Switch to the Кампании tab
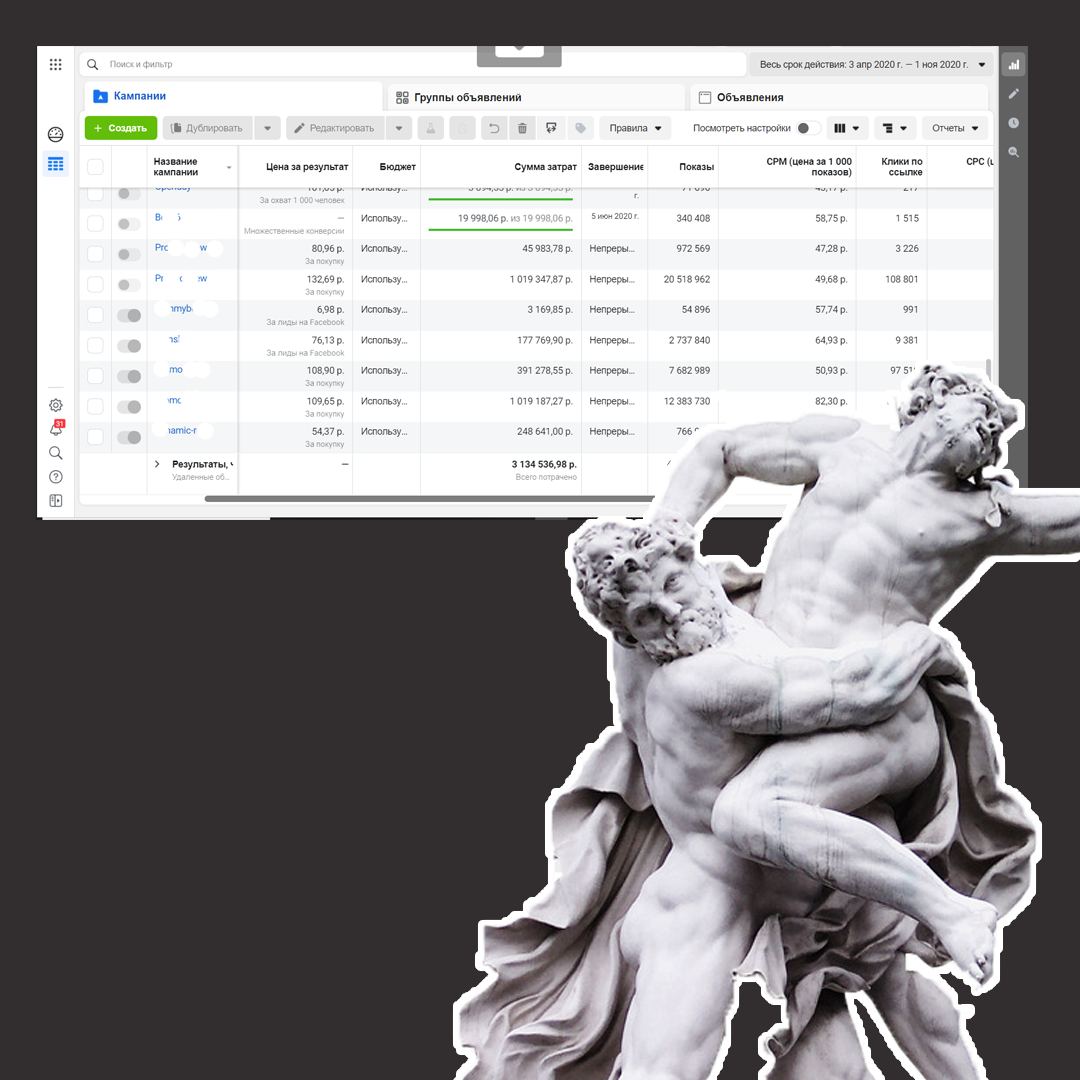Image resolution: width=1080 pixels, height=1080 pixels. 233,96
